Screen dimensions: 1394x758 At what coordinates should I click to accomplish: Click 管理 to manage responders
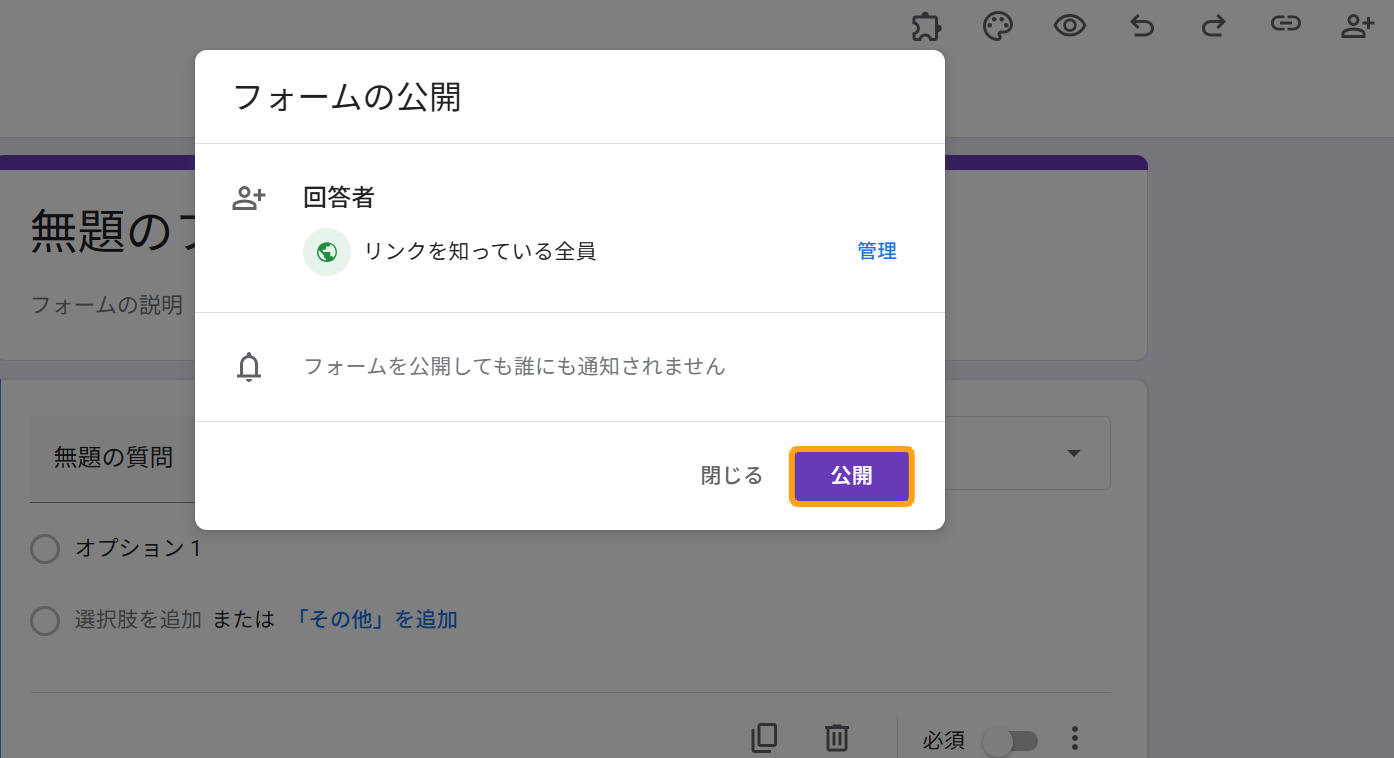coord(877,252)
